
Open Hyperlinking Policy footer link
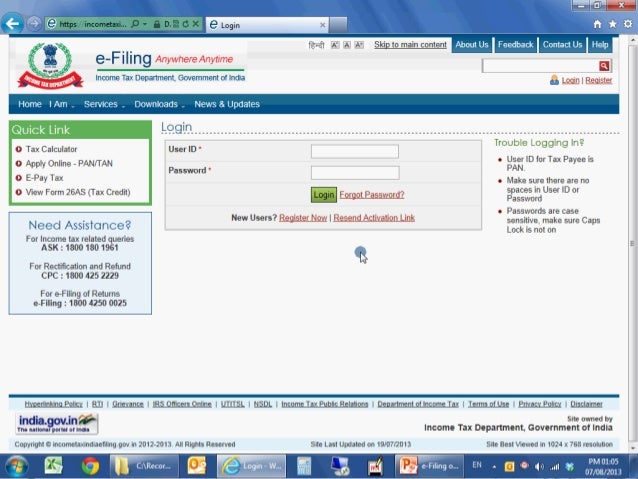point(53,404)
